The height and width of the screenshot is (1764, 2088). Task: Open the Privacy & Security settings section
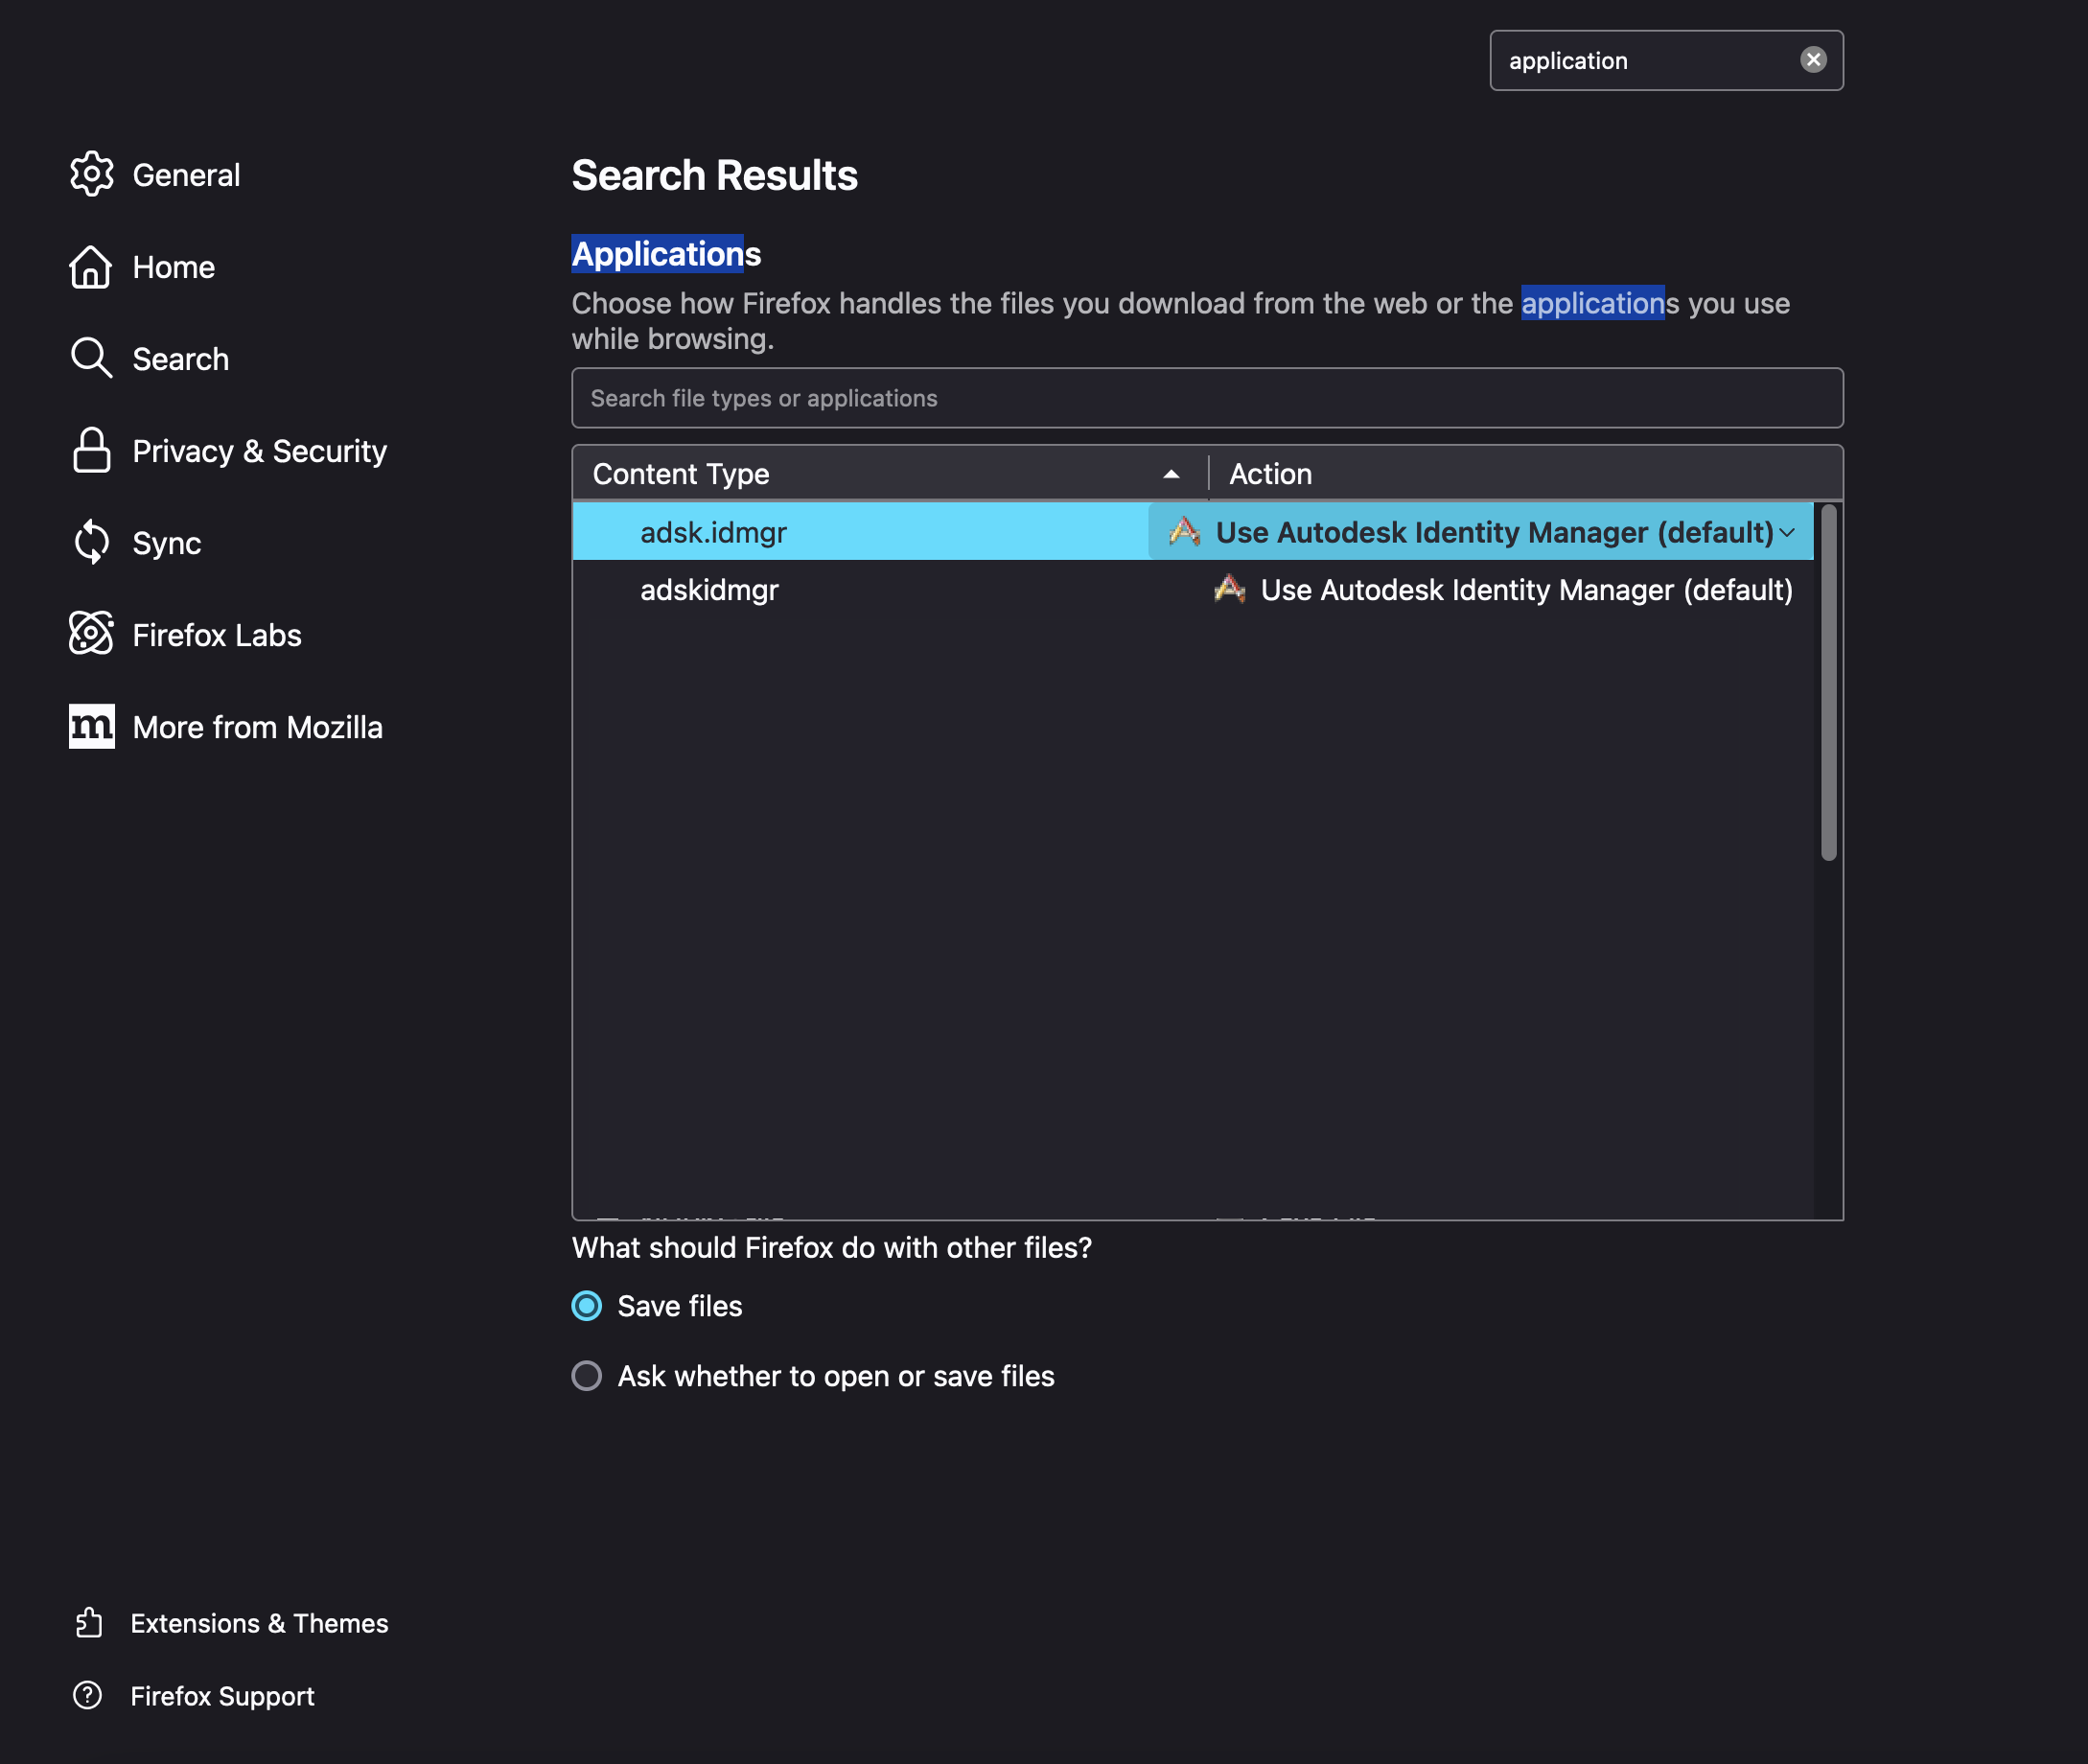click(259, 451)
